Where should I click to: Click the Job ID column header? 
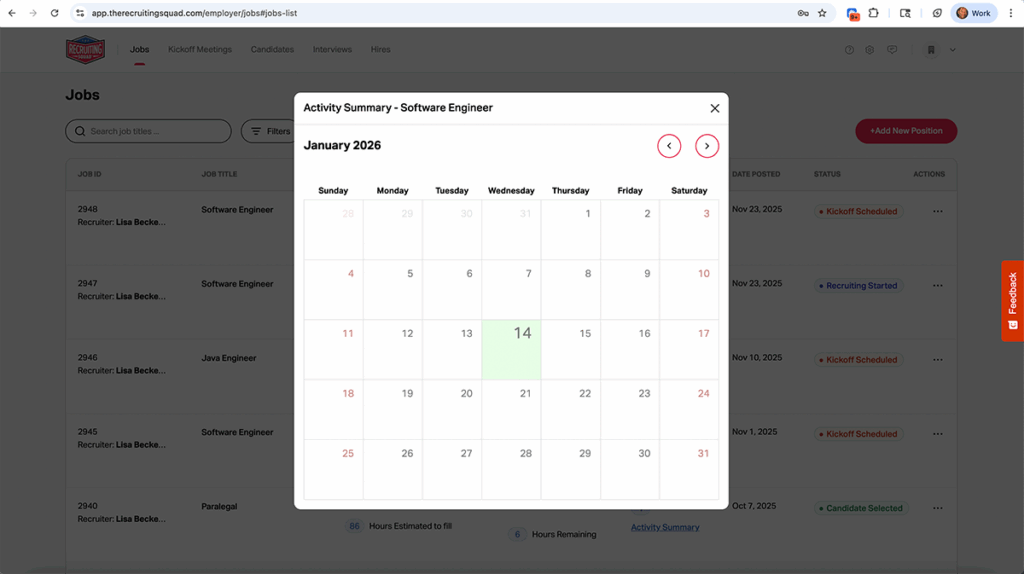[x=89, y=174]
